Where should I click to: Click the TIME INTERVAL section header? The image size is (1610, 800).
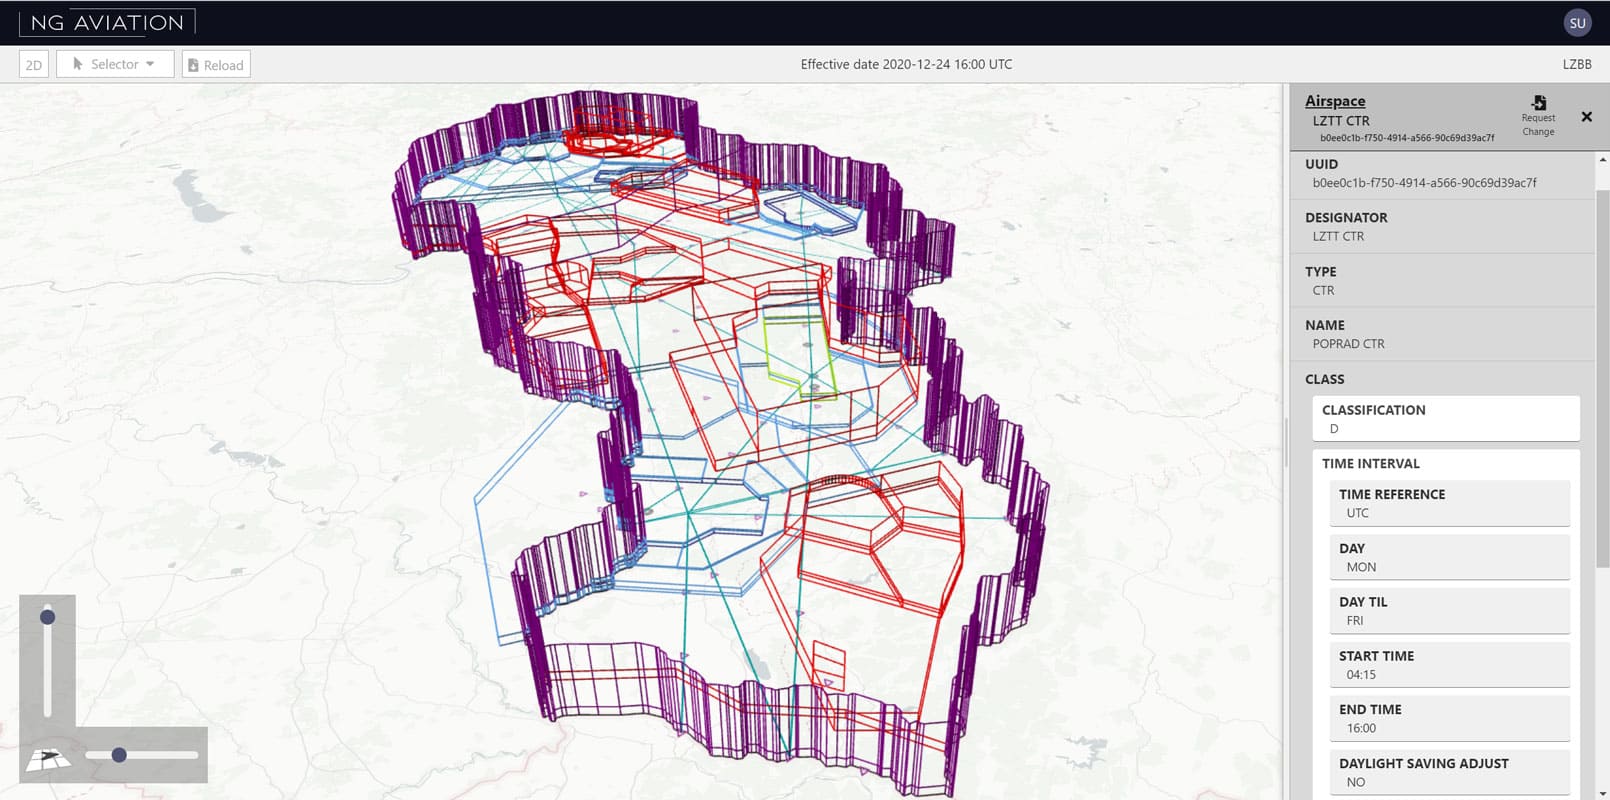[1370, 464]
